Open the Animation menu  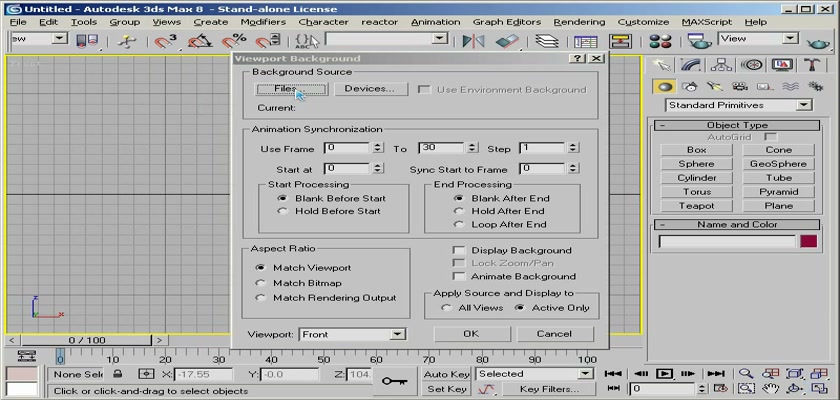tap(435, 22)
